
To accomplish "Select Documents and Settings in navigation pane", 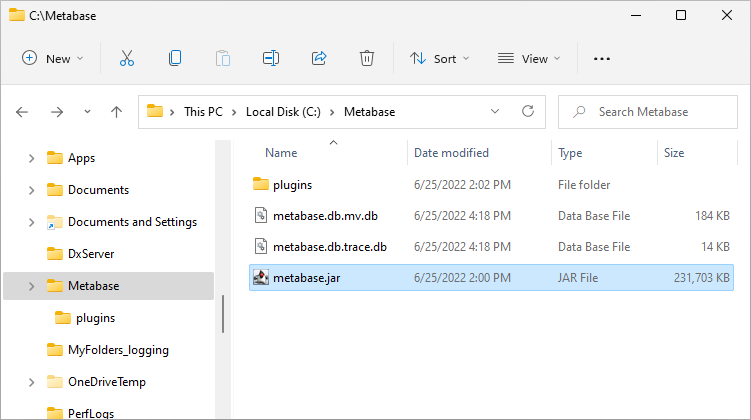I will [132, 222].
